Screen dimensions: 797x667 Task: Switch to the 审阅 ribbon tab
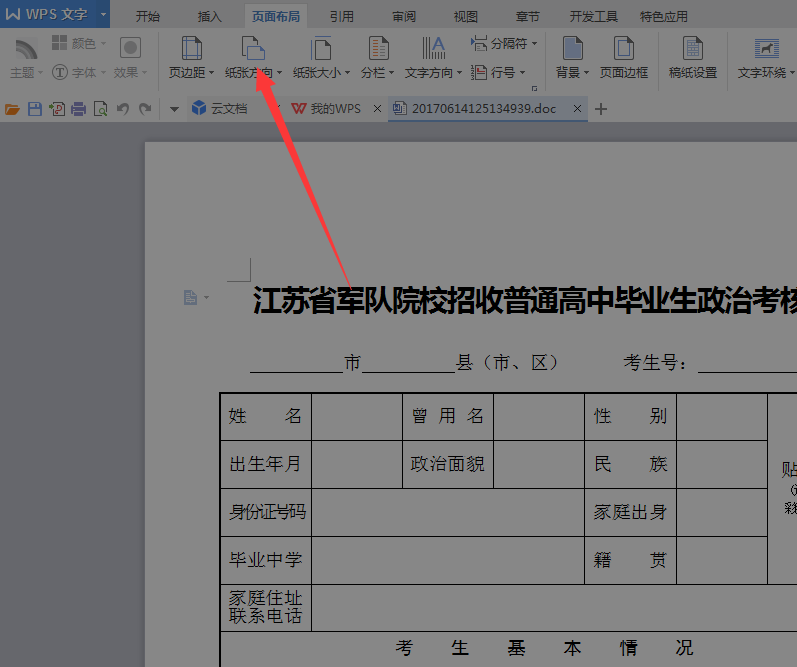click(x=404, y=16)
